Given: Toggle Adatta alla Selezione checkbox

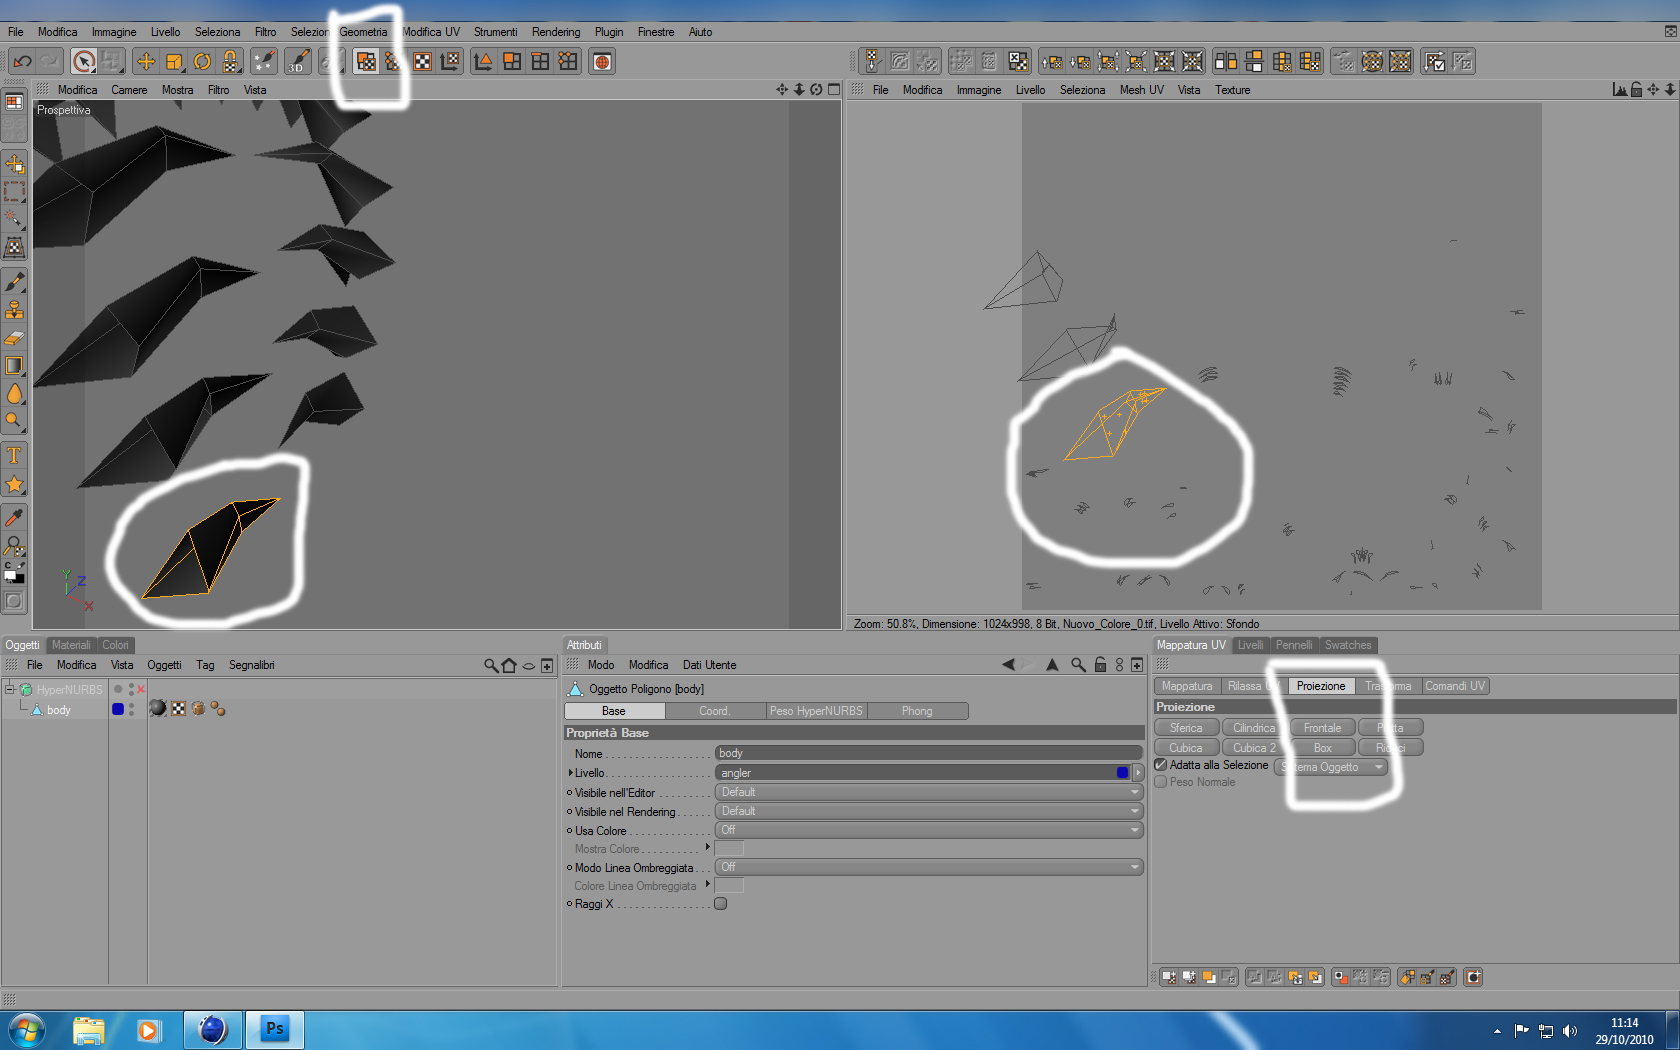Looking at the screenshot, I should tap(1161, 765).
